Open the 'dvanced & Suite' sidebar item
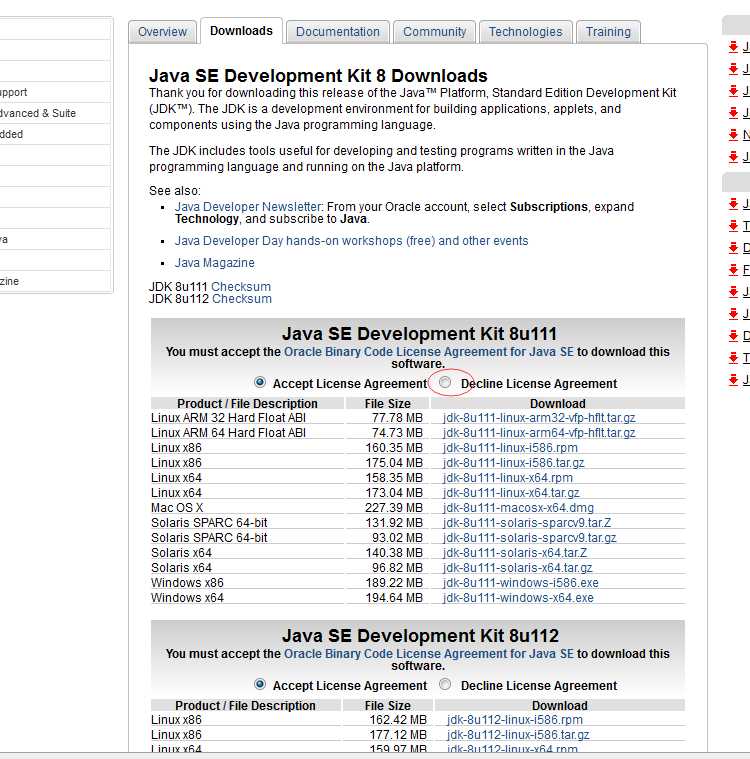 (38, 113)
